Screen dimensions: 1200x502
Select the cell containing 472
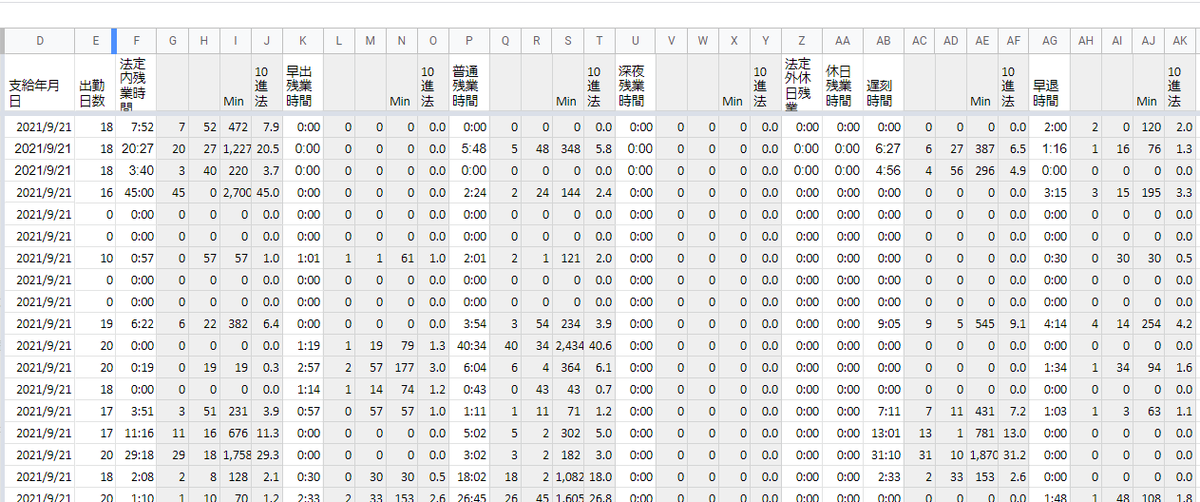coord(235,127)
